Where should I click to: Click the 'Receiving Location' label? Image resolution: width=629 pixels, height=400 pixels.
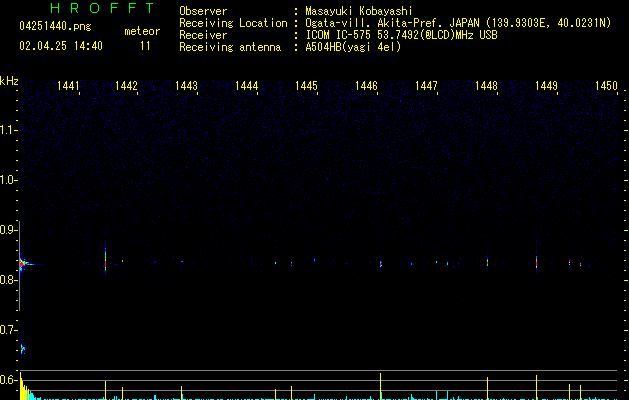(x=233, y=23)
